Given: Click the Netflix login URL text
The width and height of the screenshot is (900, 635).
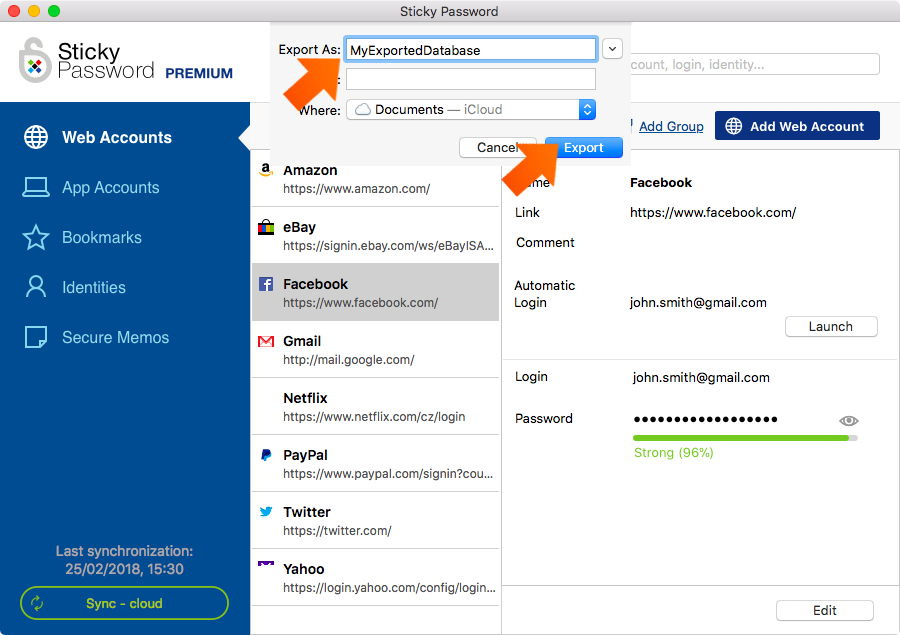Looking at the screenshot, I should [374, 417].
